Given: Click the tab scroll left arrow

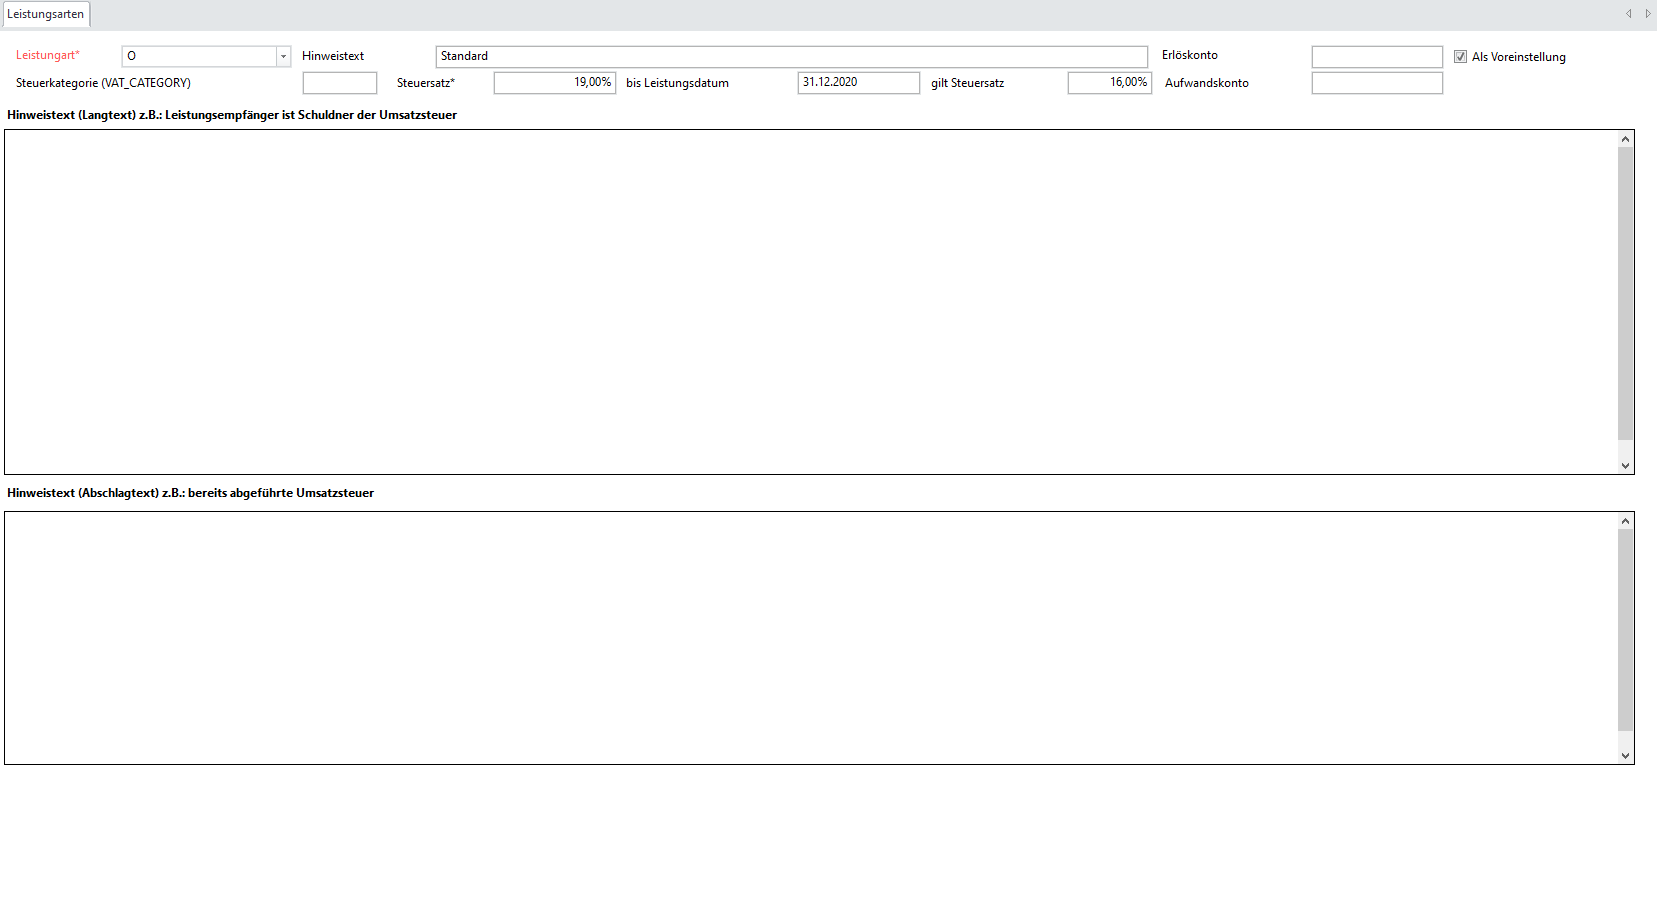Looking at the screenshot, I should (1628, 14).
